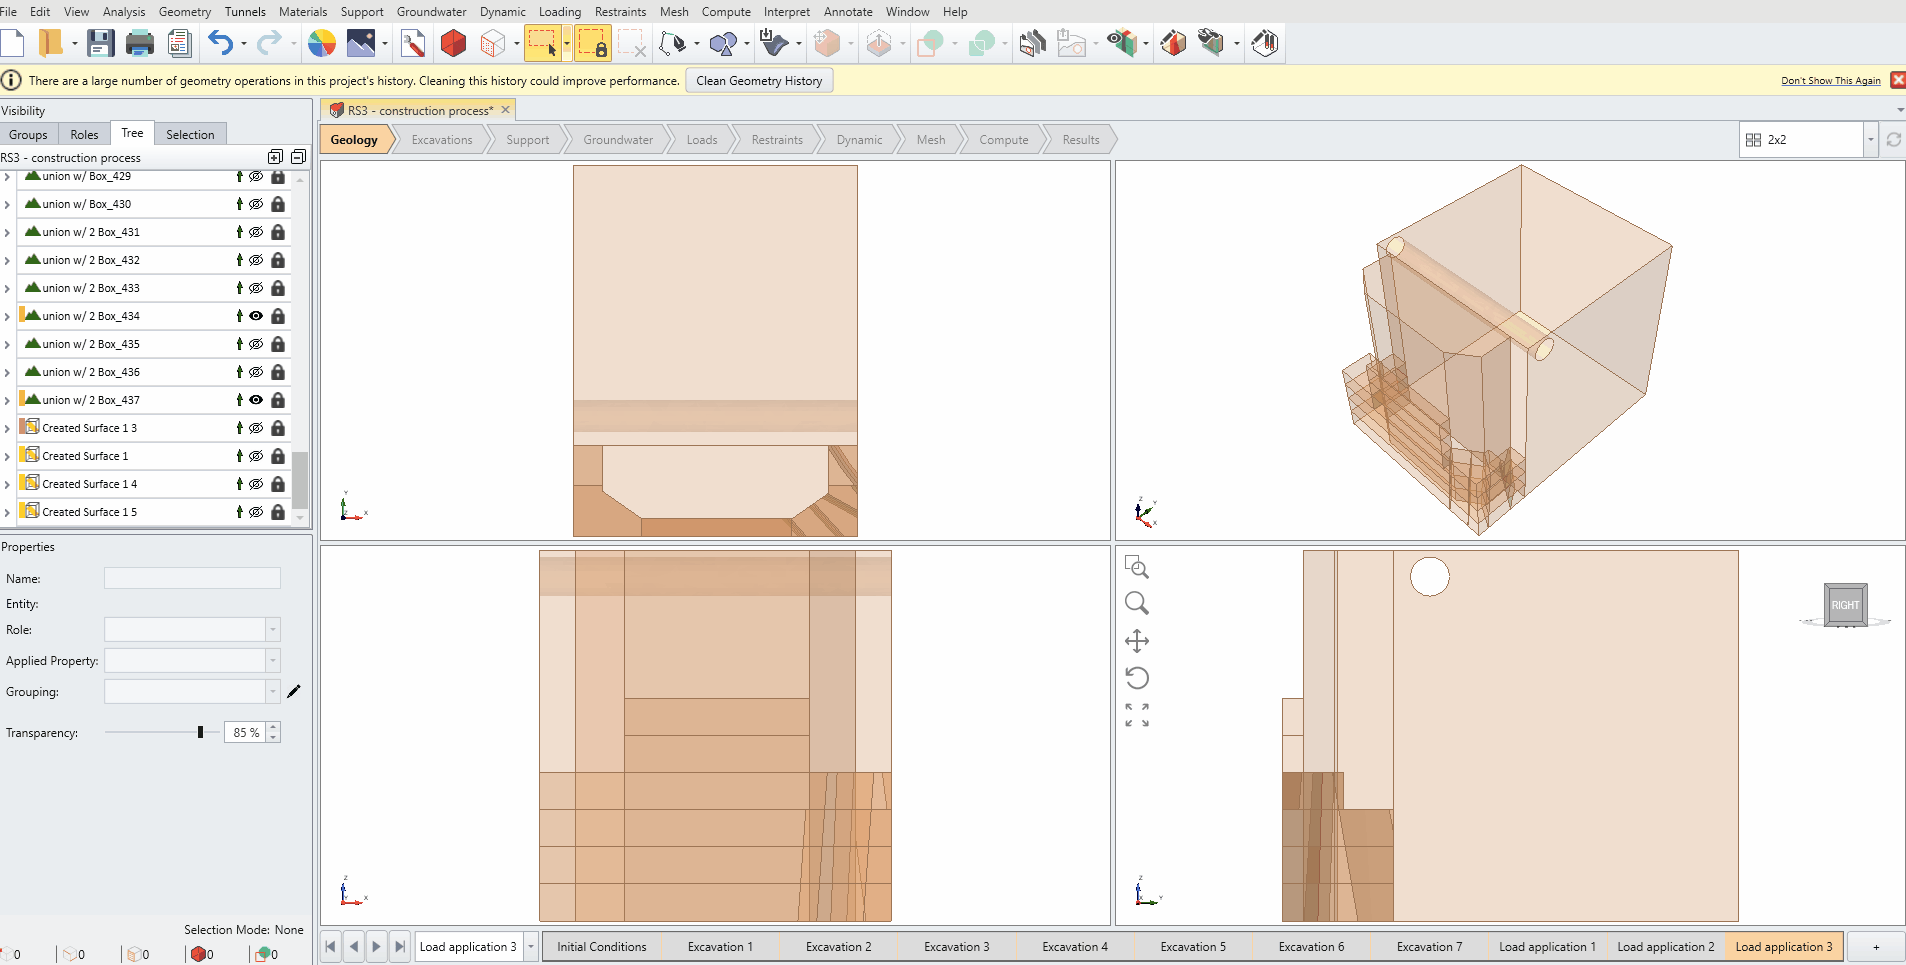Switch to the Excavations workflow tab
Screen dimensions: 1906x965
[x=440, y=139]
